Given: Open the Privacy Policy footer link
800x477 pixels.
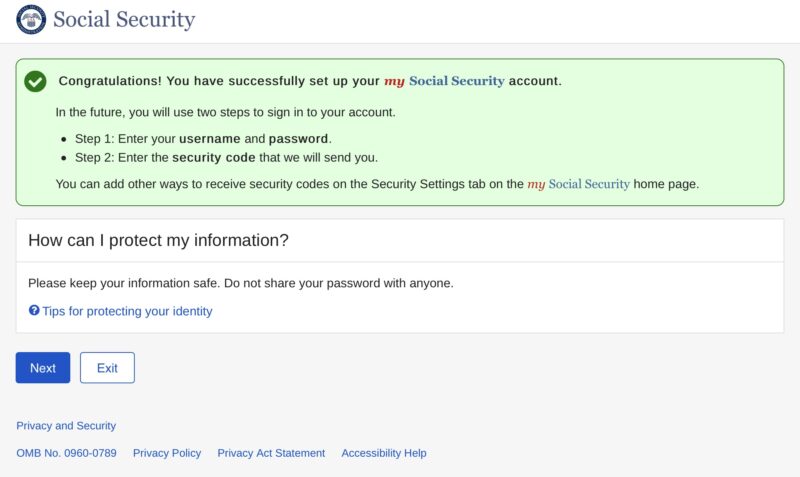Looking at the screenshot, I should coord(167,453).
